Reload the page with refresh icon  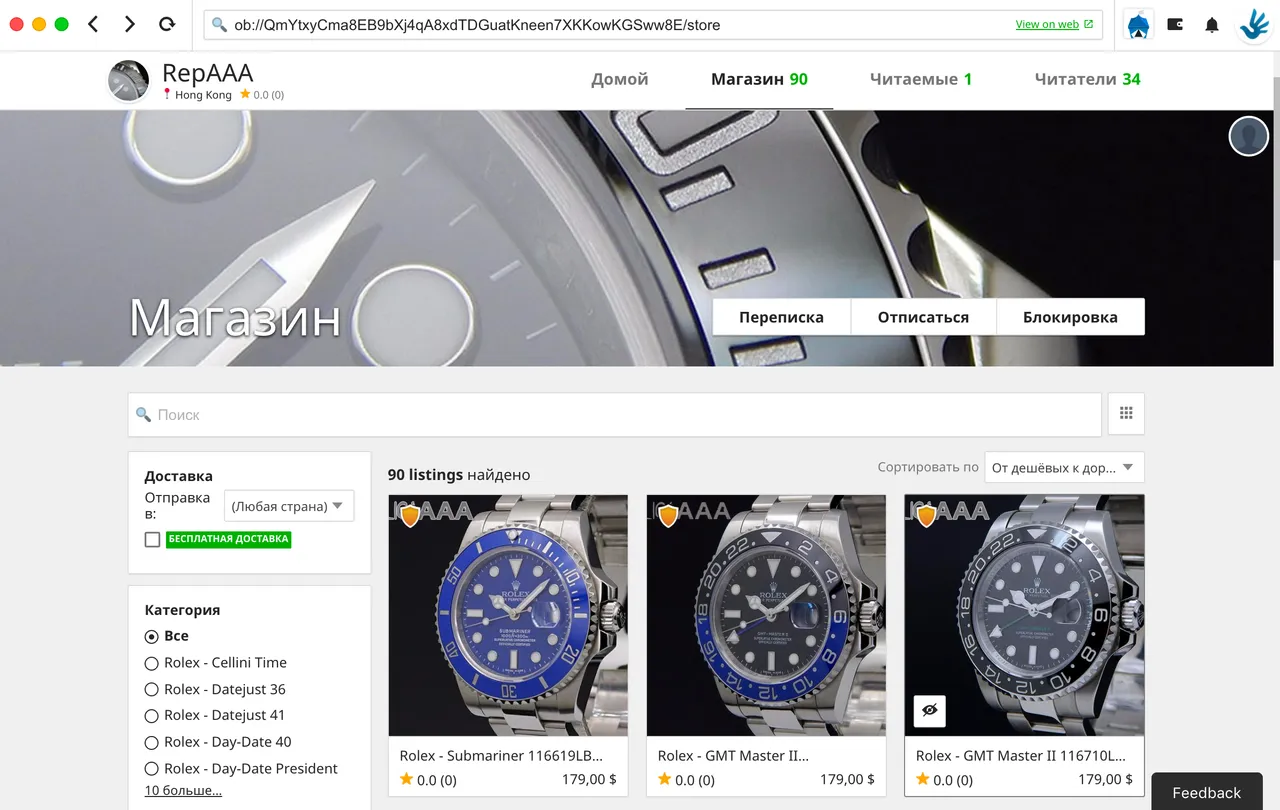(x=167, y=24)
